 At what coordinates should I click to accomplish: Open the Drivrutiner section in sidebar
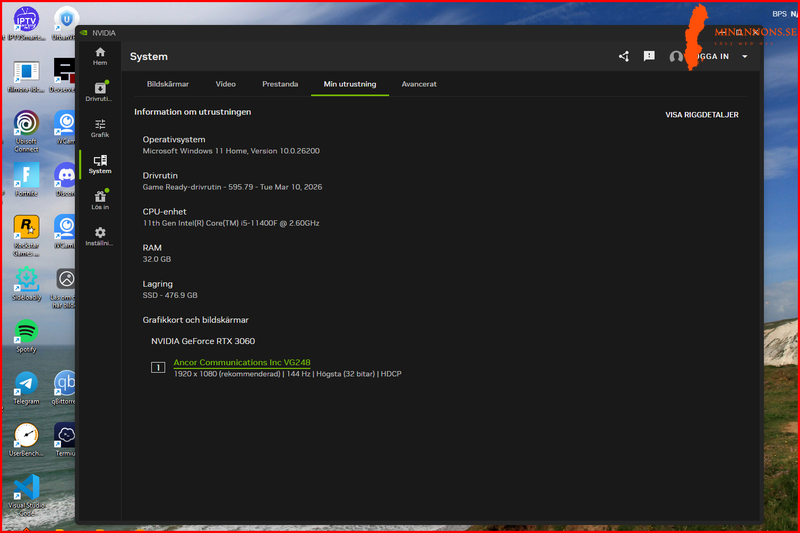100,92
